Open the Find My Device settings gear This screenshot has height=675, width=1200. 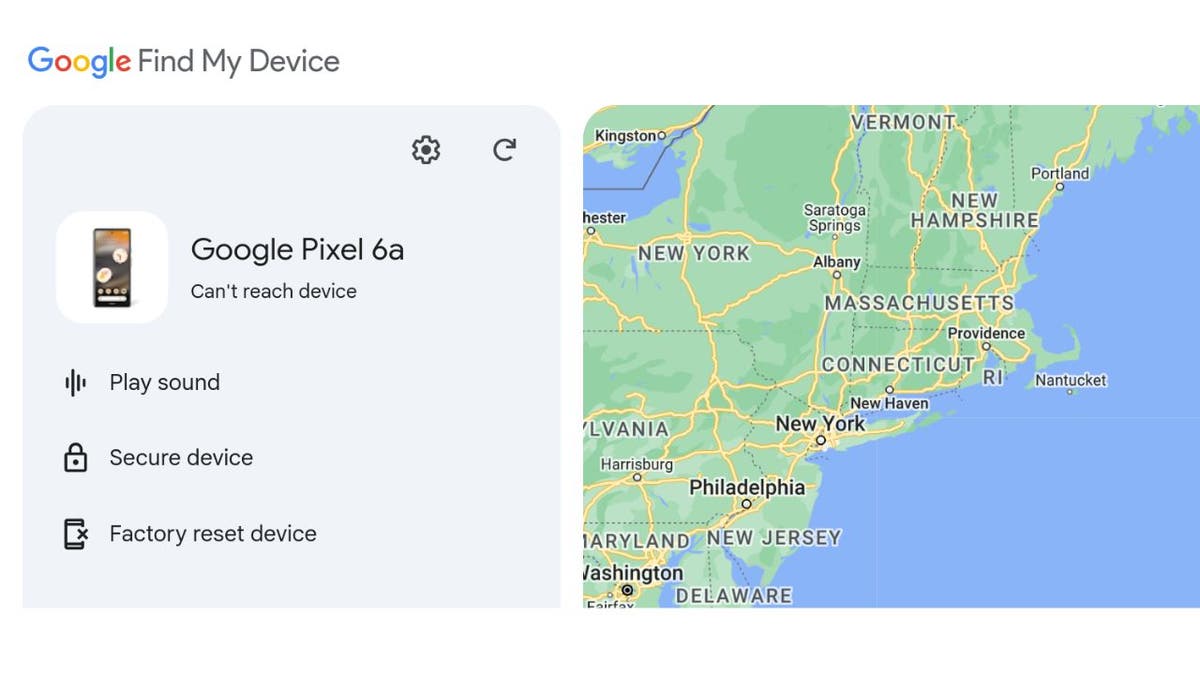(425, 148)
